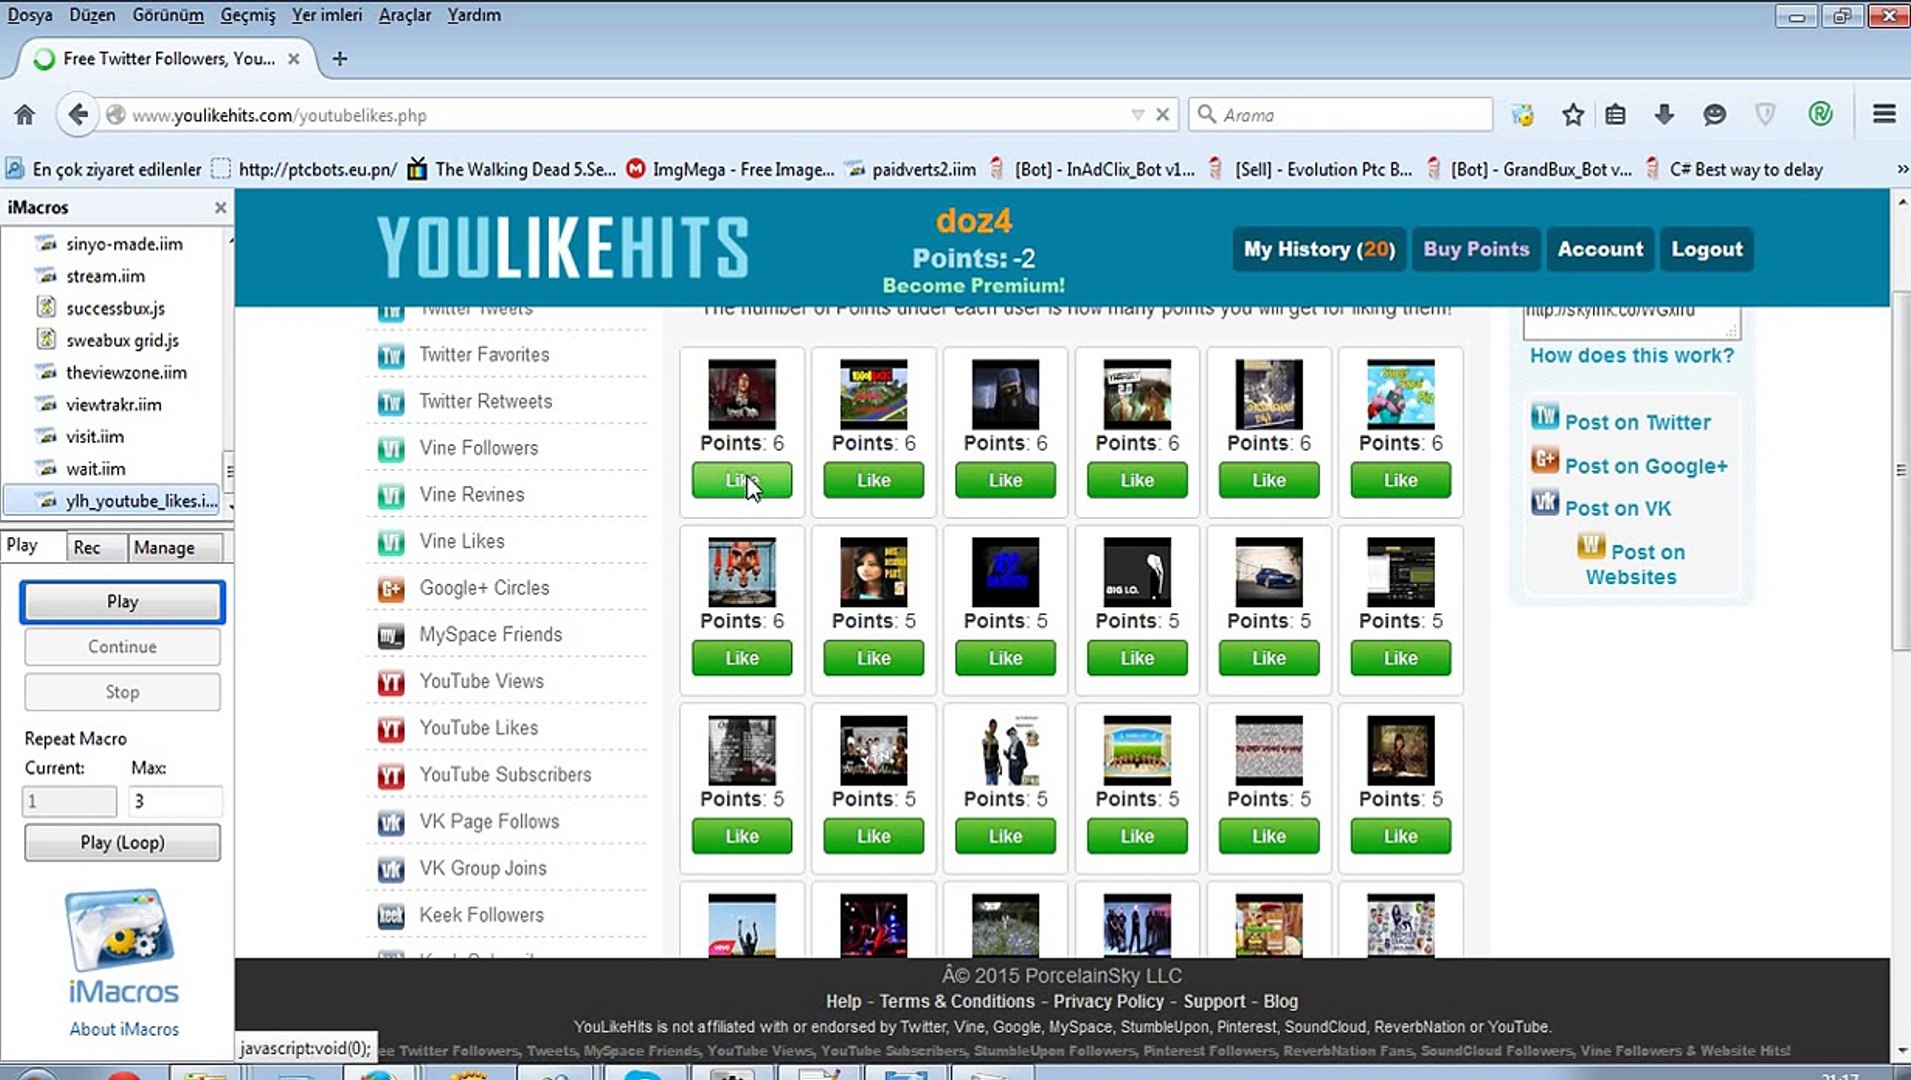Click the VK Page Follows icon
Screen dimensions: 1911x1080
coord(391,823)
